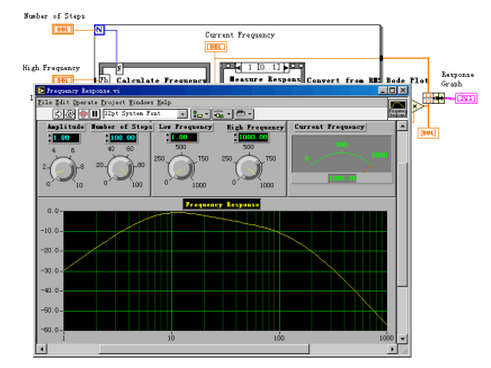Viewport: 491px width, 368px height.
Task: Click the Number of Steps knob
Action: 121,168
